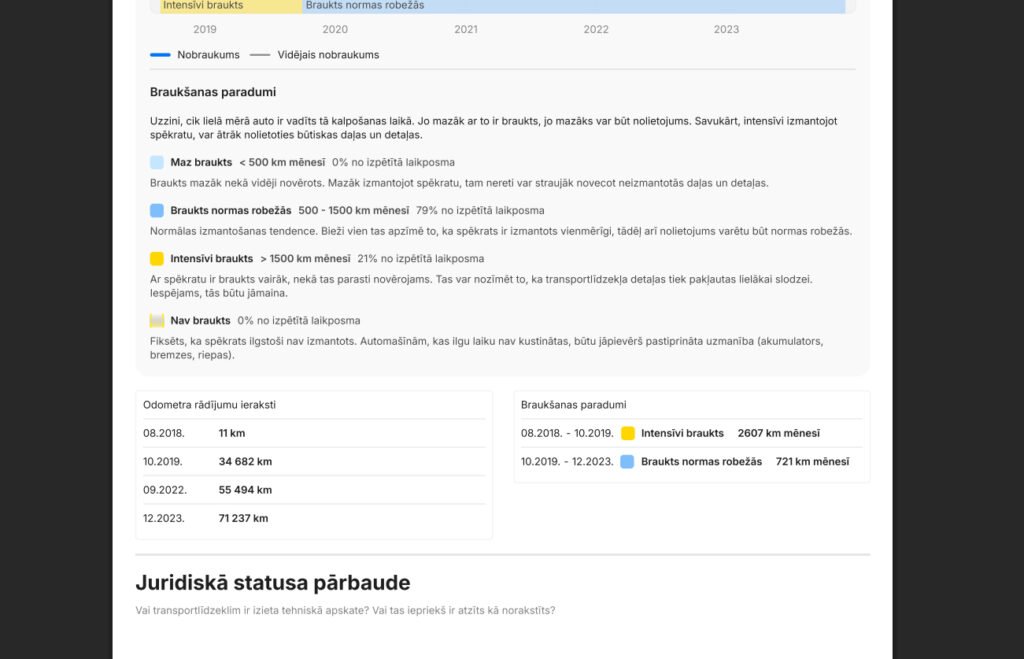Toggle the gray Vidējais nobraukums legend line
This screenshot has width=1024, height=659.
click(x=260, y=55)
